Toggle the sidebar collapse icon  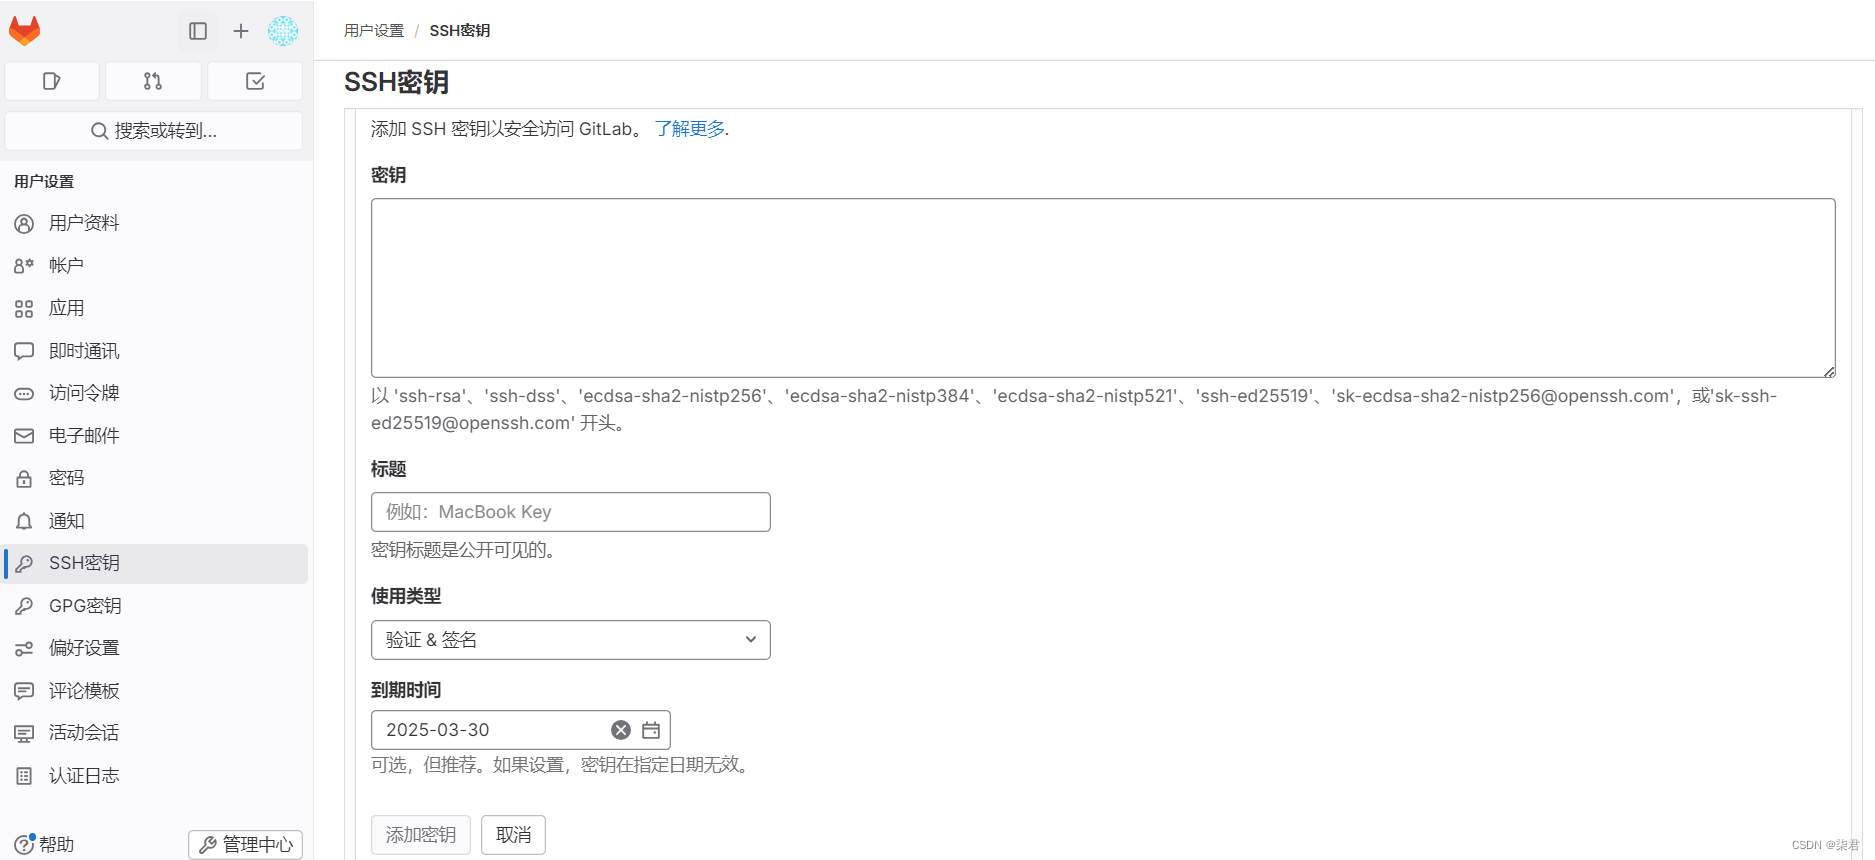pyautogui.click(x=198, y=31)
